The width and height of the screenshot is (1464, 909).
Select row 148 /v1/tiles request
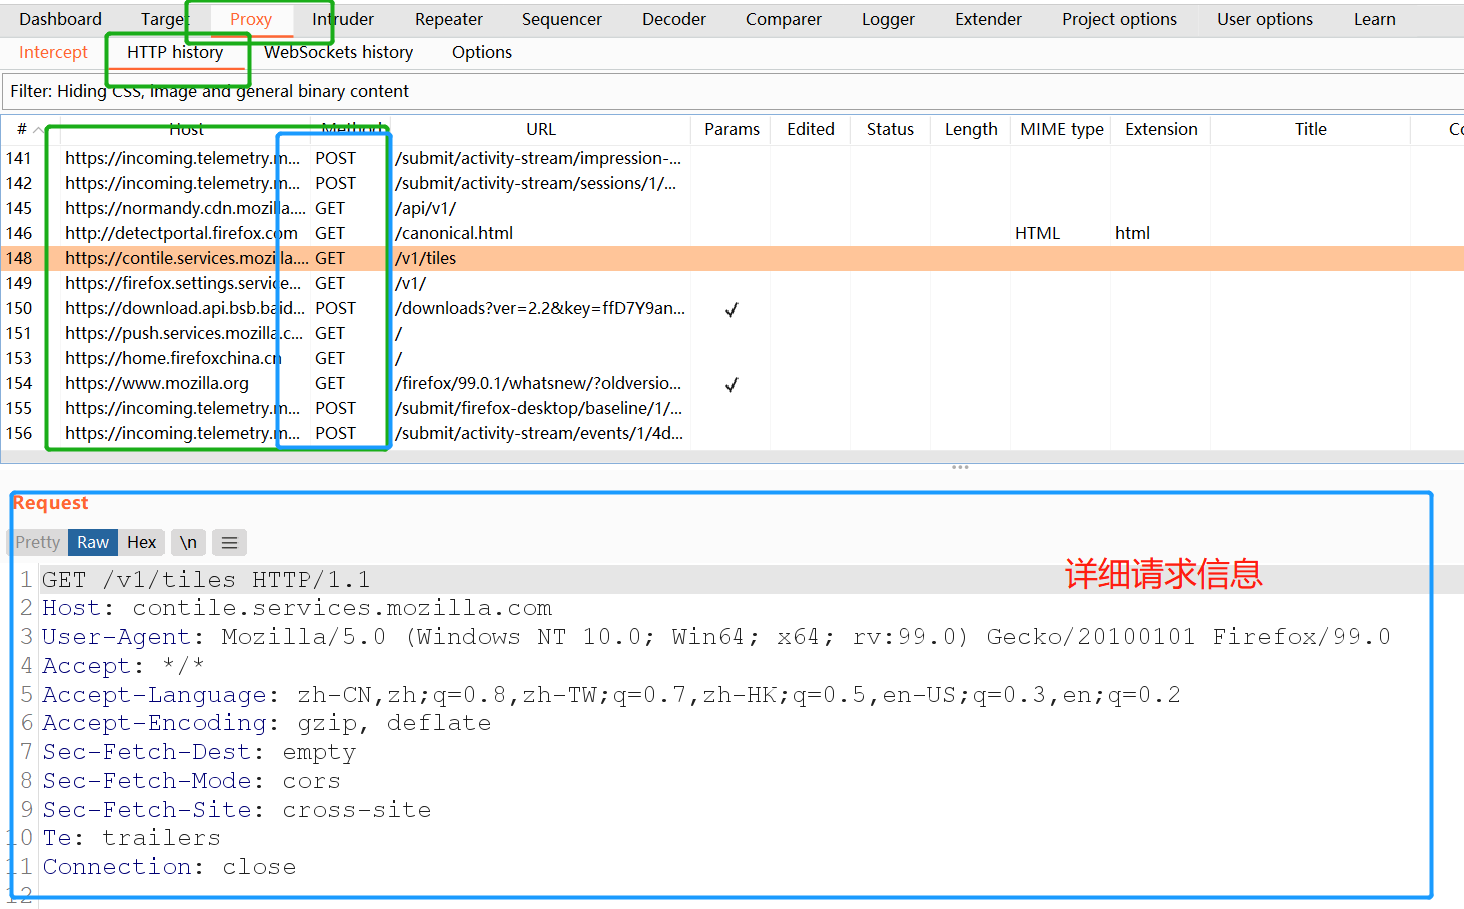point(732,258)
